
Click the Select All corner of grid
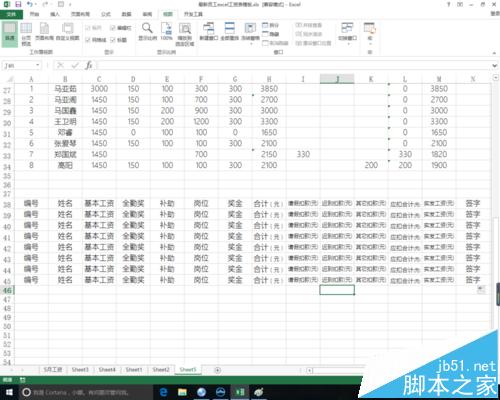[x=9, y=79]
